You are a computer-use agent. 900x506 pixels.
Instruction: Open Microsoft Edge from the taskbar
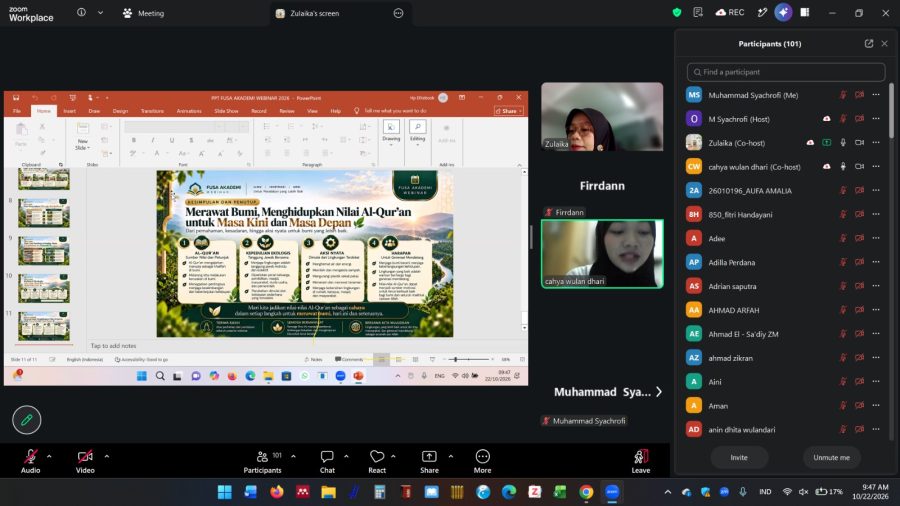click(x=509, y=492)
